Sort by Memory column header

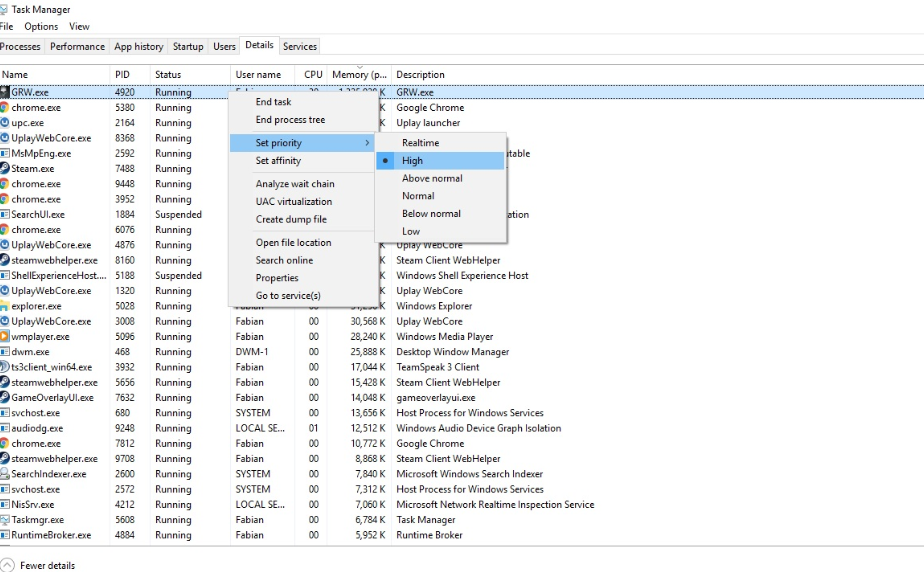pos(358,75)
